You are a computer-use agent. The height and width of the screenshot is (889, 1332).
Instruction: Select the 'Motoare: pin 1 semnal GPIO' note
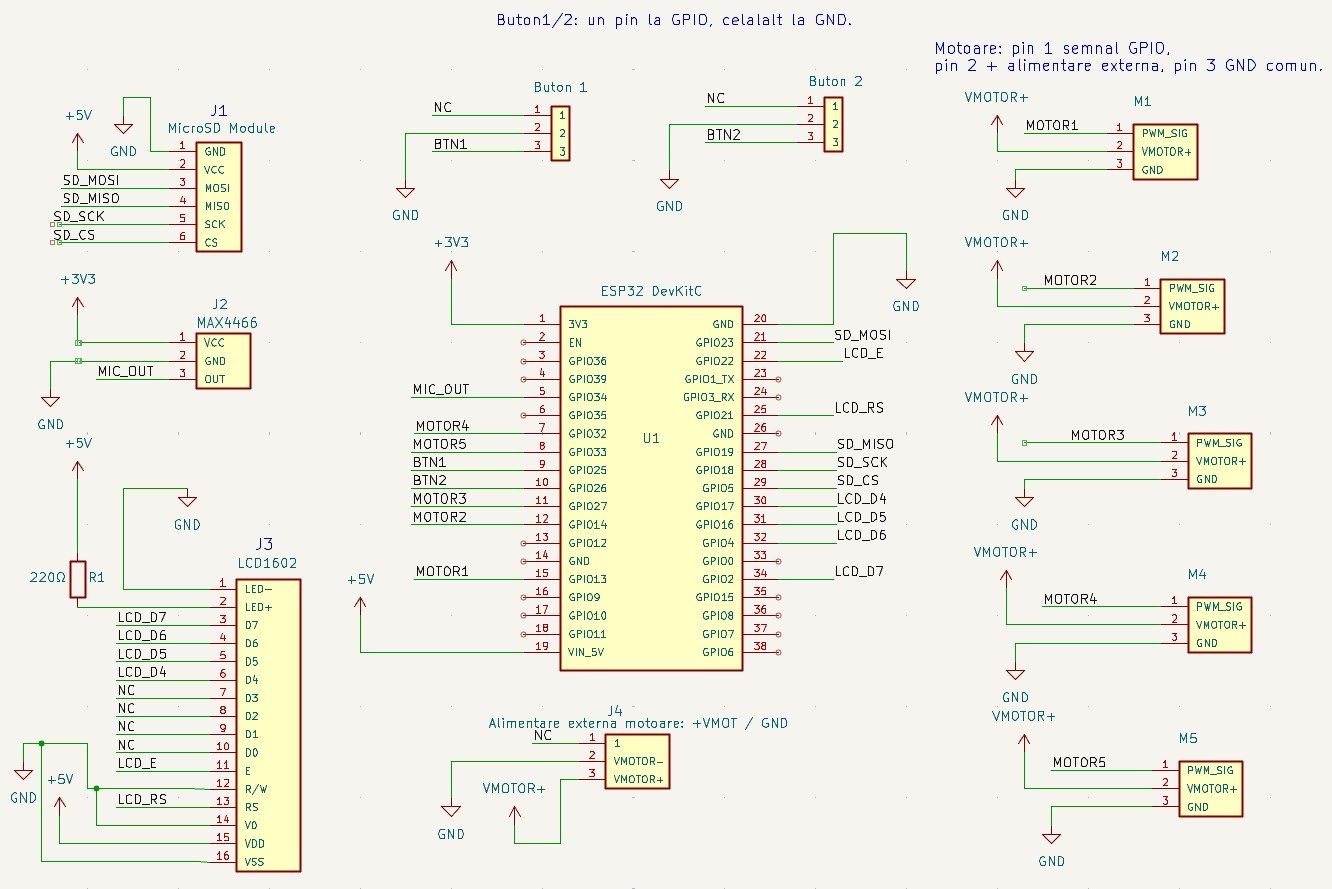pyautogui.click(x=1128, y=57)
